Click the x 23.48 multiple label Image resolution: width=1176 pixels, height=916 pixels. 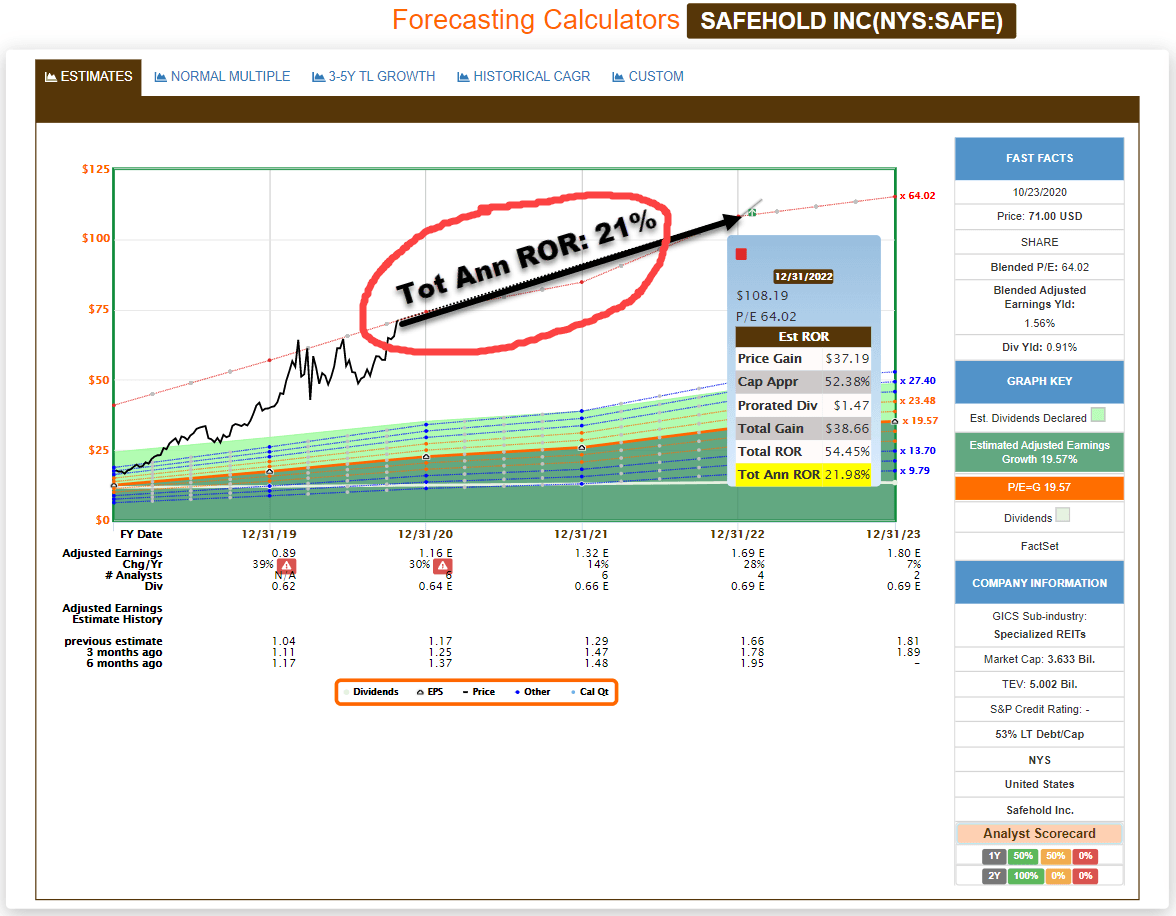(918, 401)
